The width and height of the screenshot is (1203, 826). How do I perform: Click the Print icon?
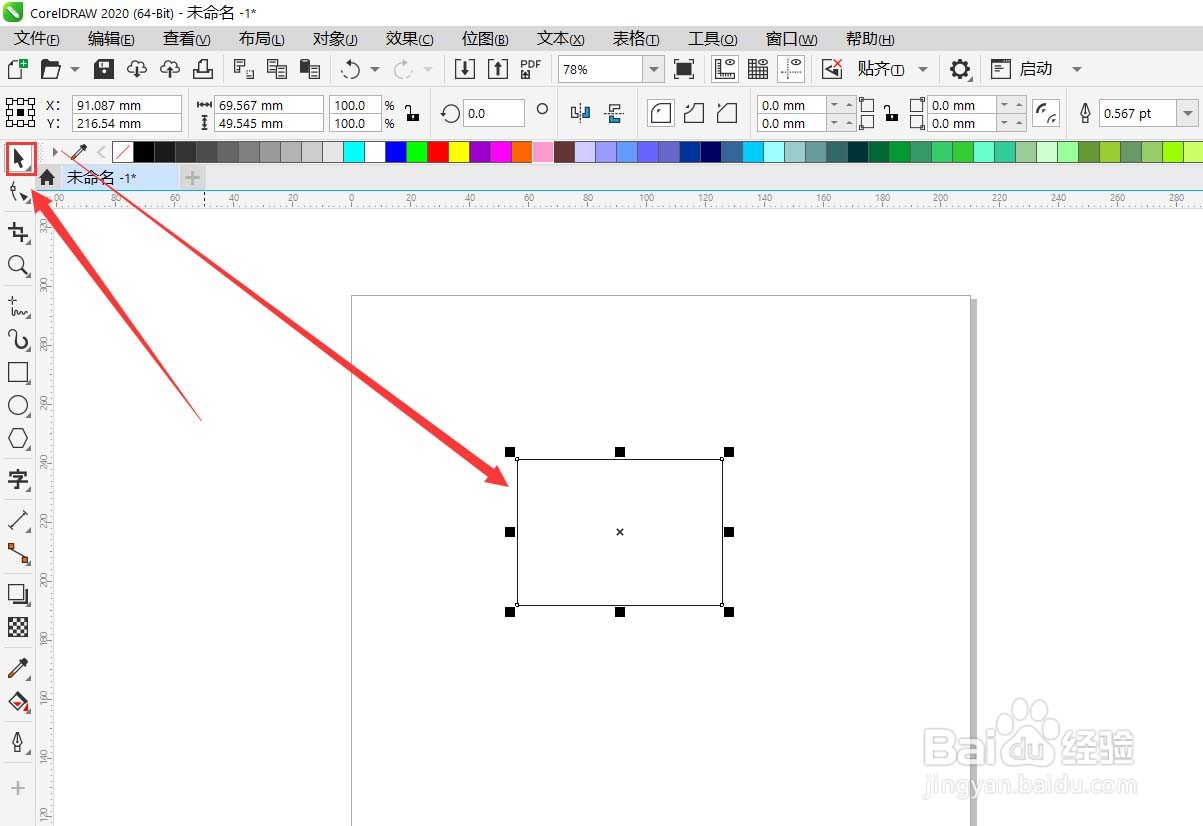(203, 69)
